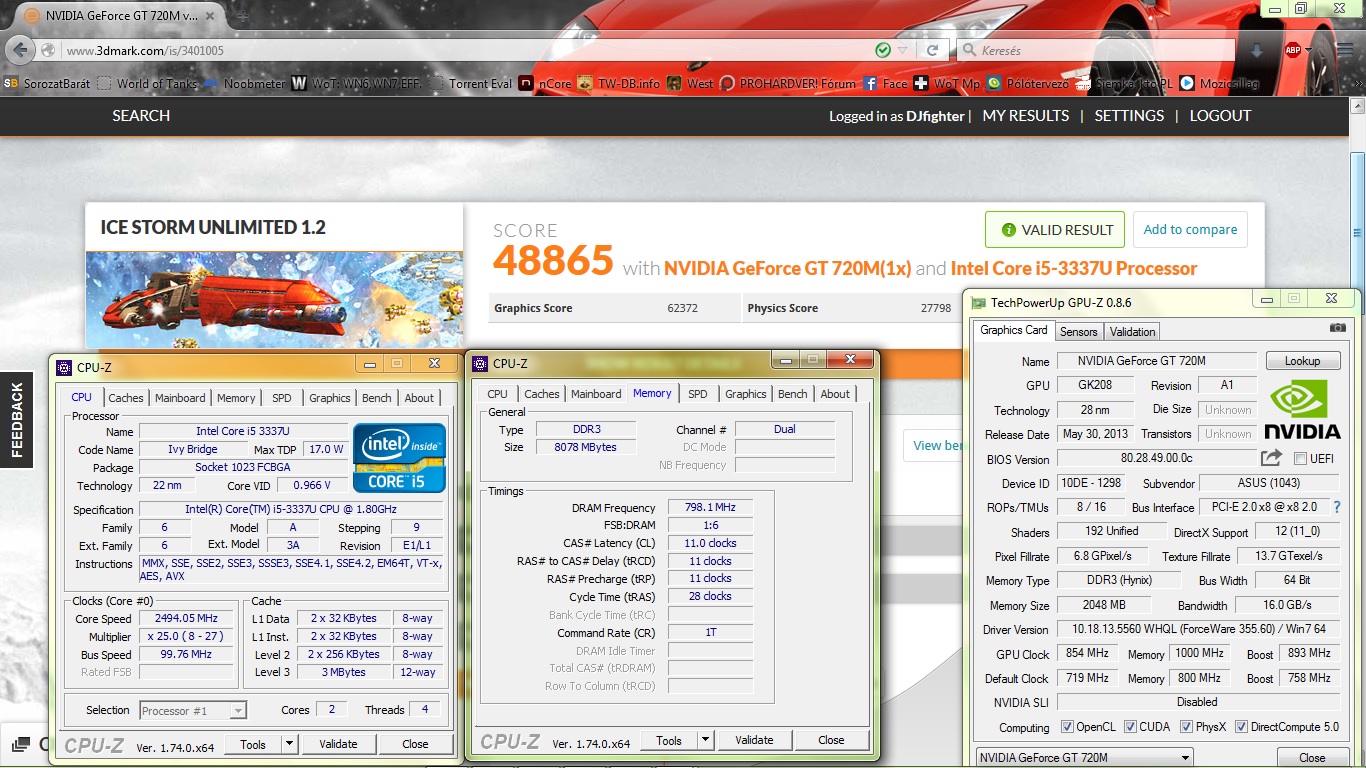
Task: Open the WoT: WN6 WN7 EFF bookmark
Action: [x=358, y=84]
